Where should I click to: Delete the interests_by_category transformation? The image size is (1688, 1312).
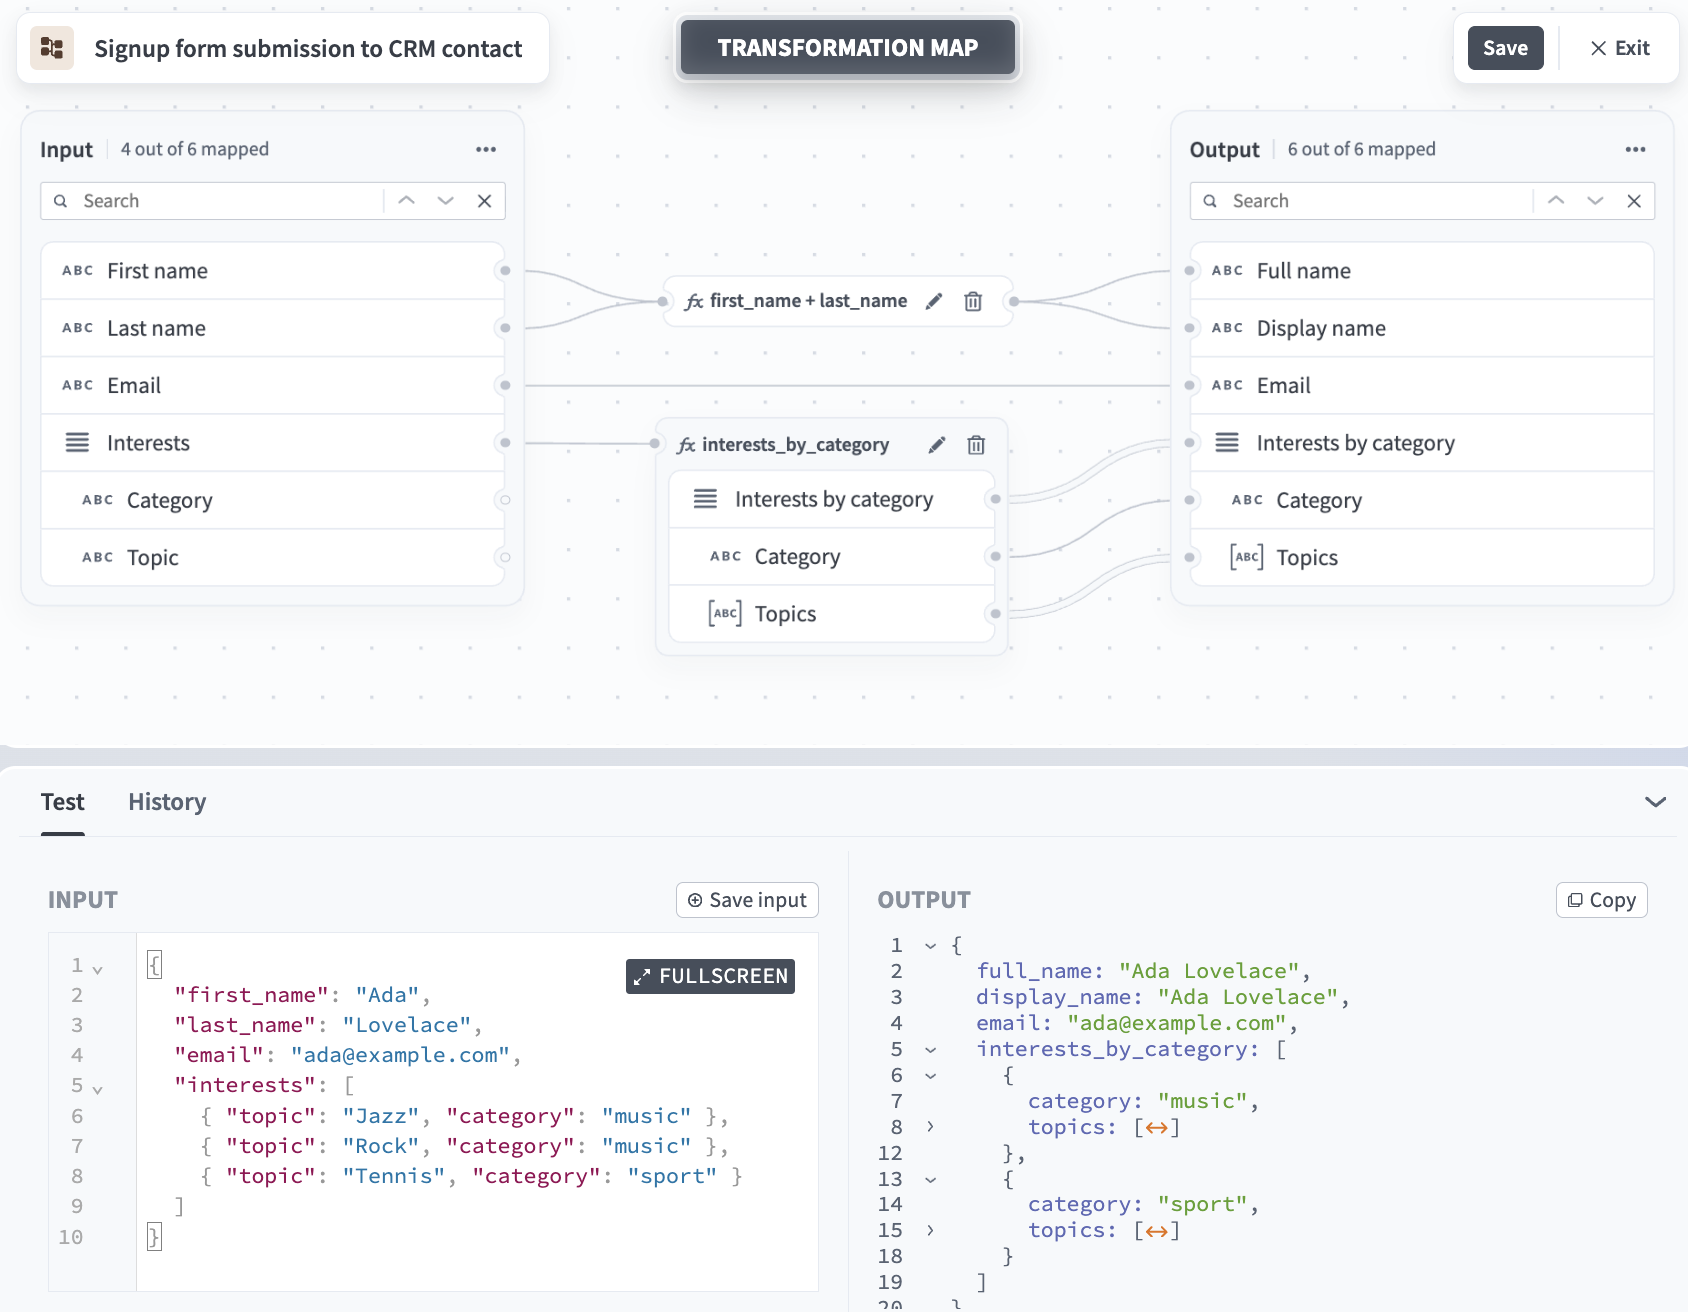tap(976, 445)
